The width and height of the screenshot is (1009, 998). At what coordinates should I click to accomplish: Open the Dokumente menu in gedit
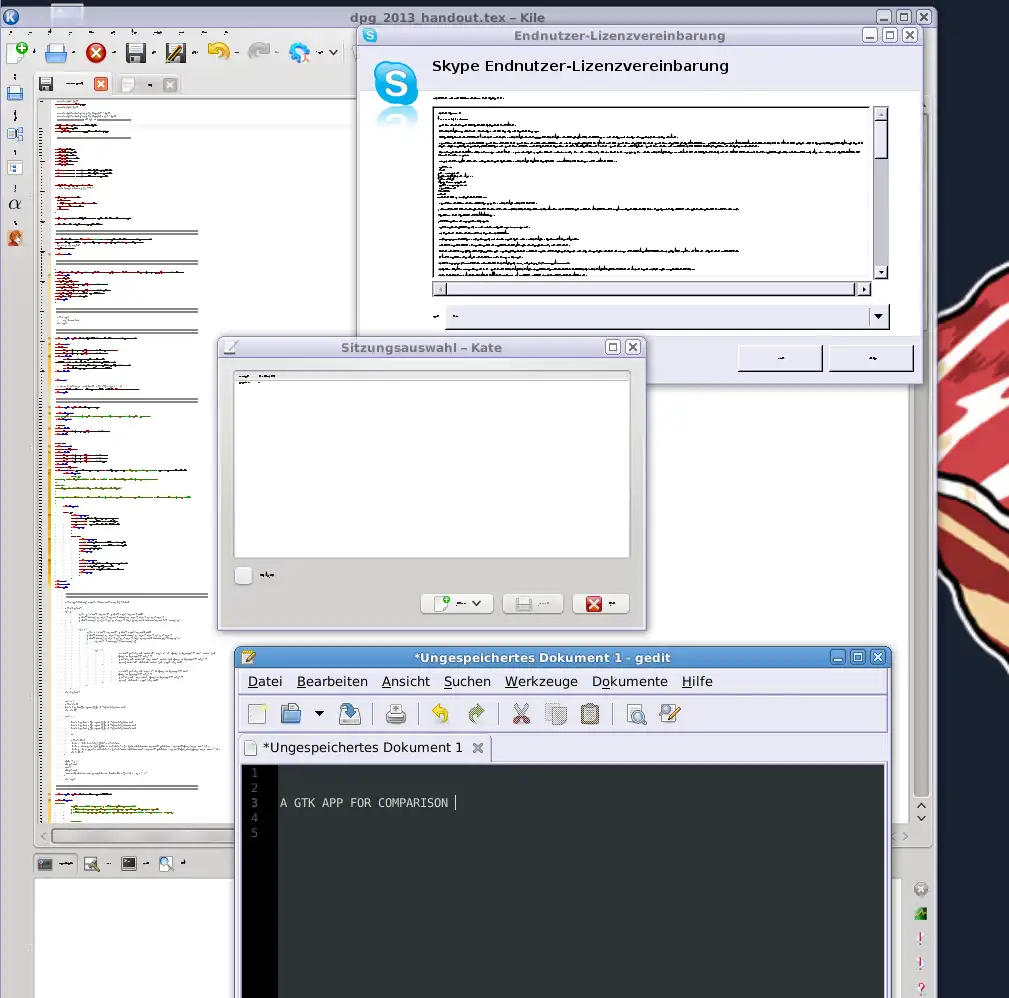(629, 681)
